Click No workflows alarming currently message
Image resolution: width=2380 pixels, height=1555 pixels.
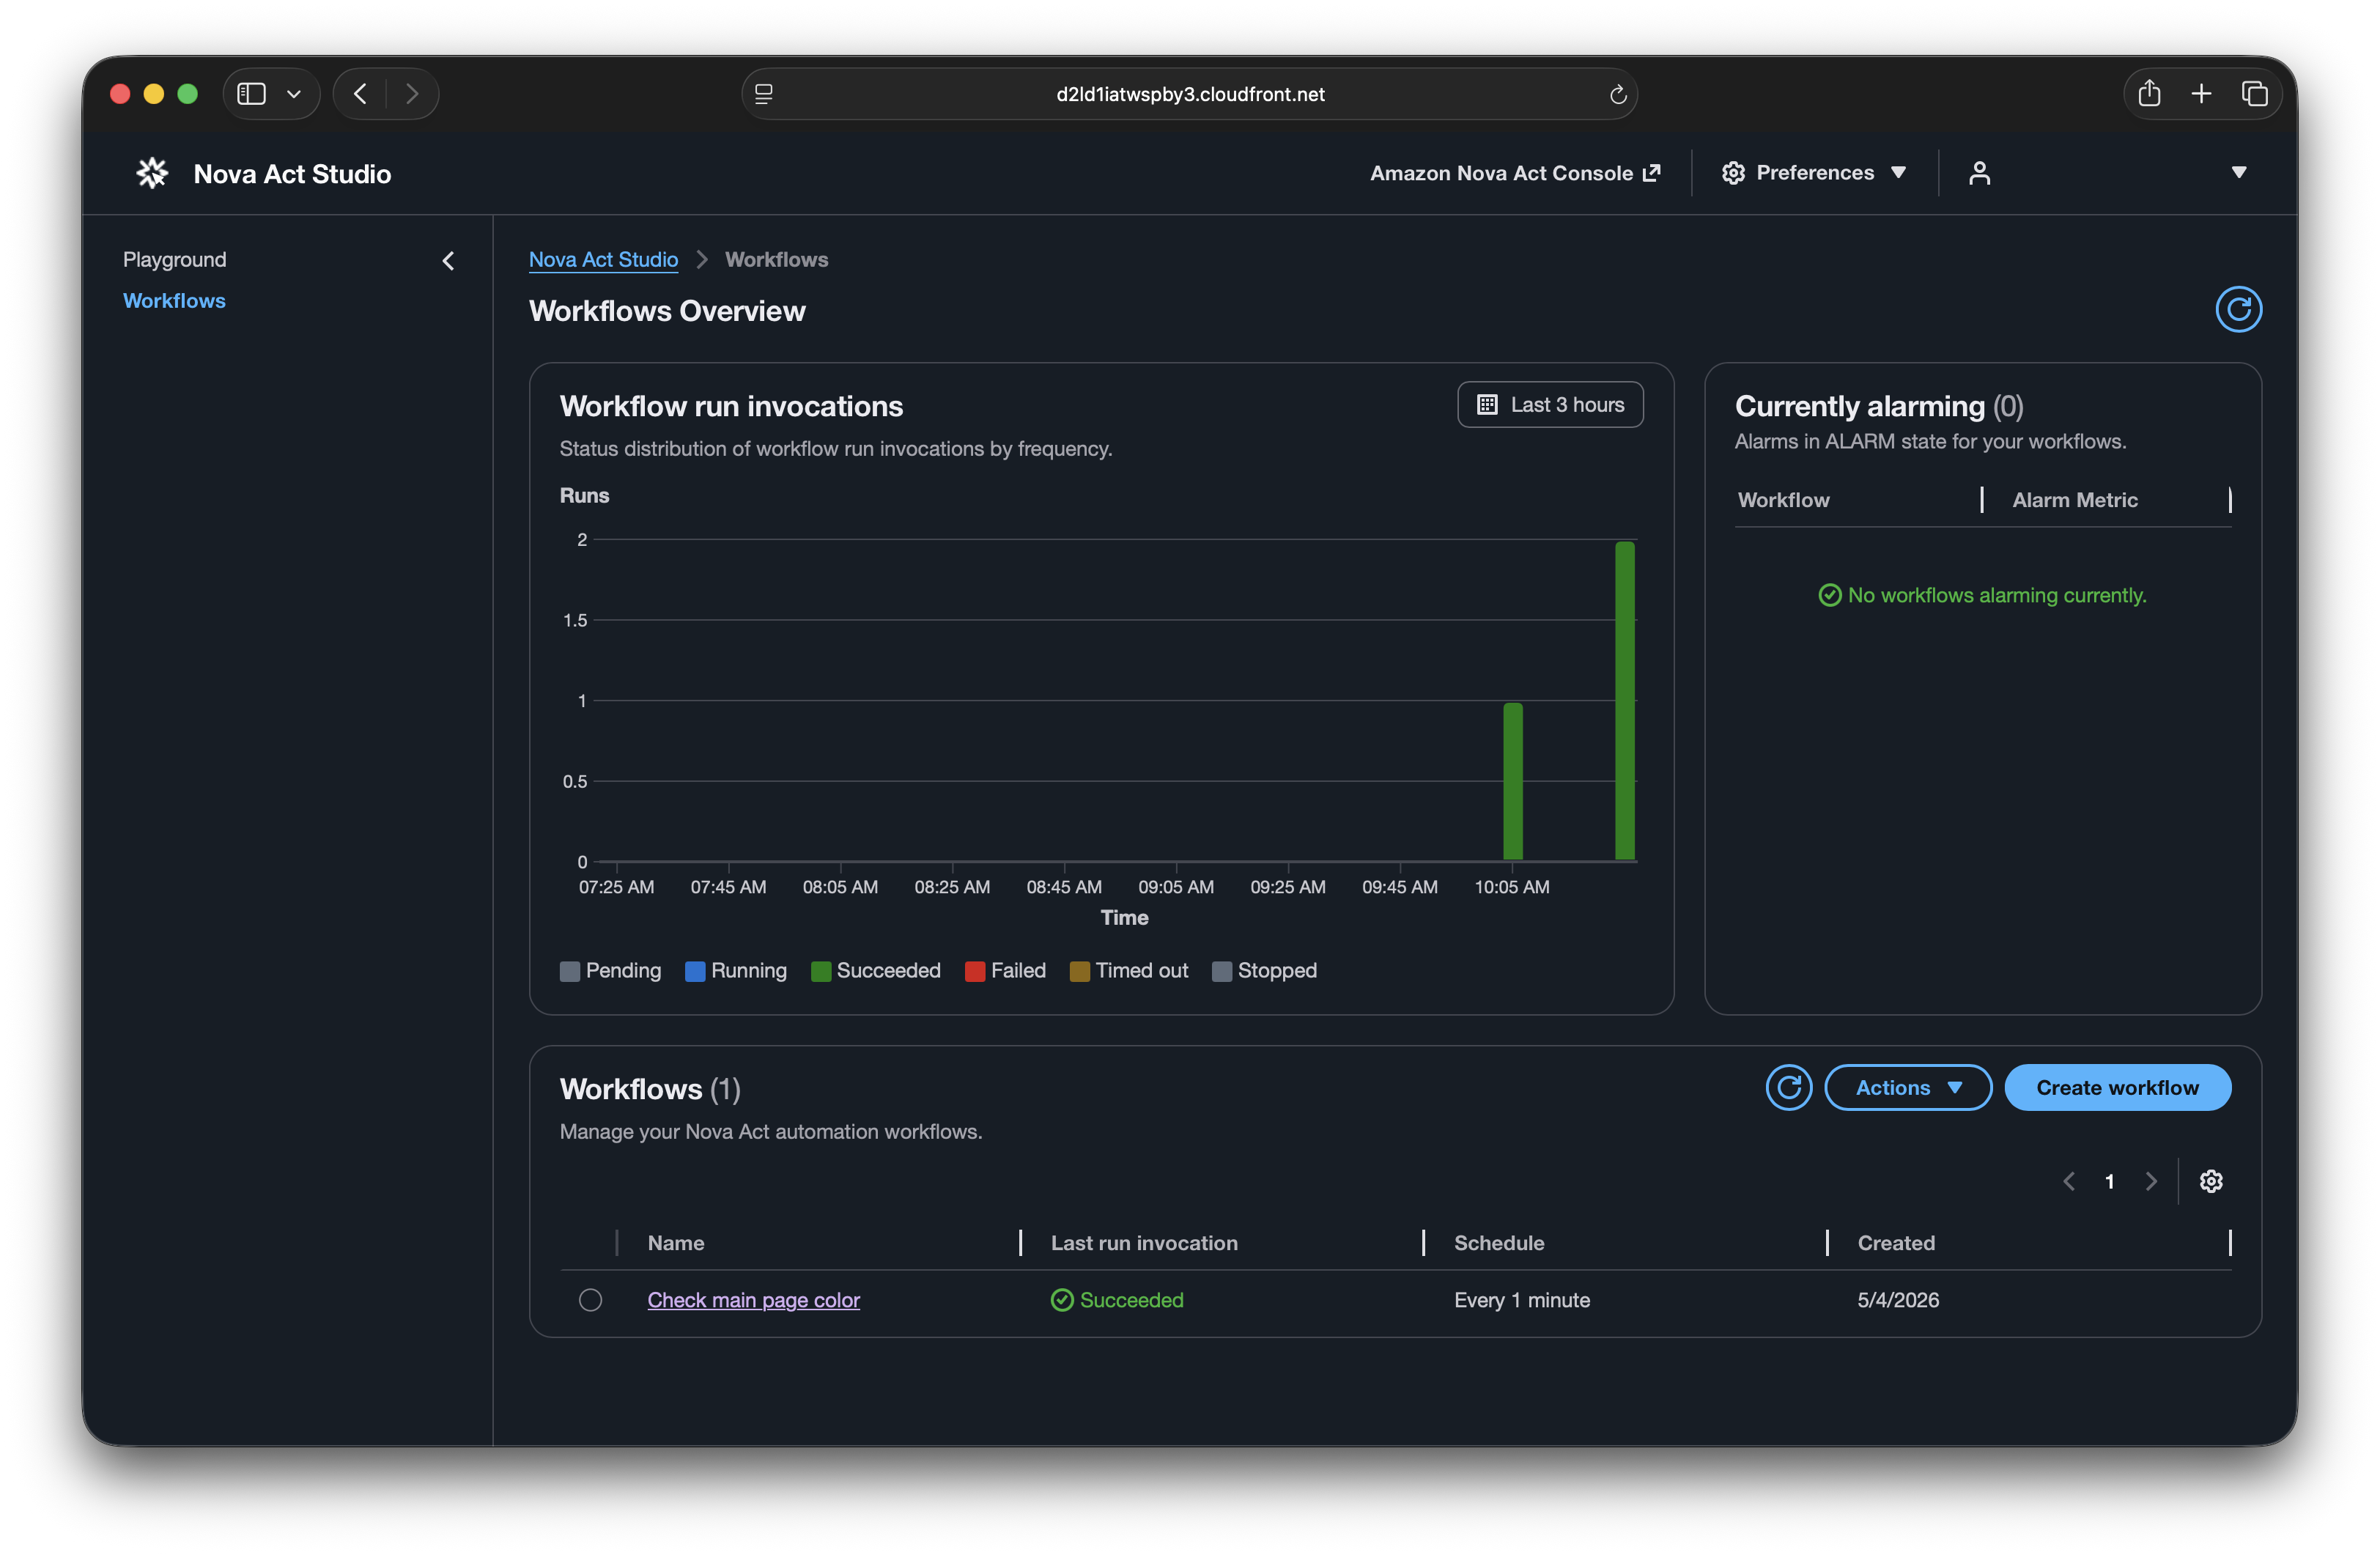pos(1982,595)
